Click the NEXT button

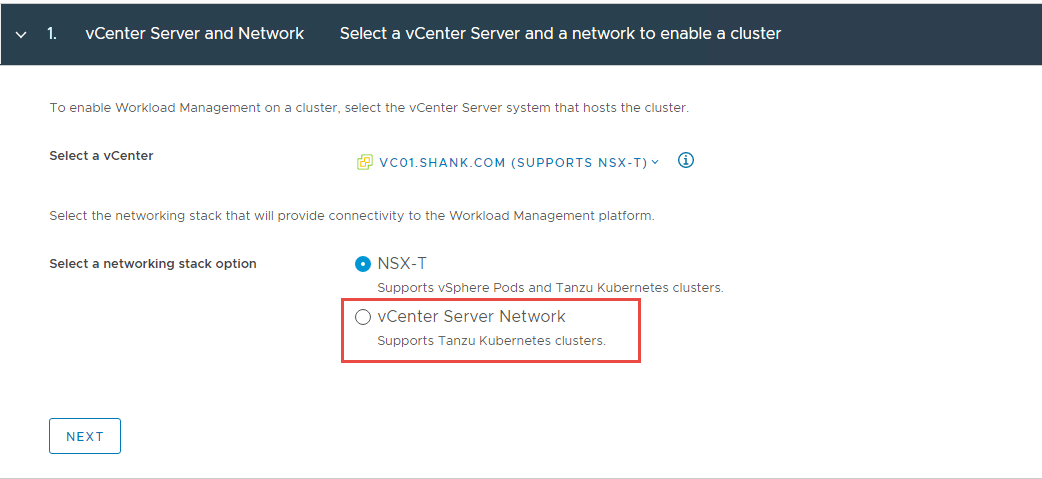coord(85,436)
